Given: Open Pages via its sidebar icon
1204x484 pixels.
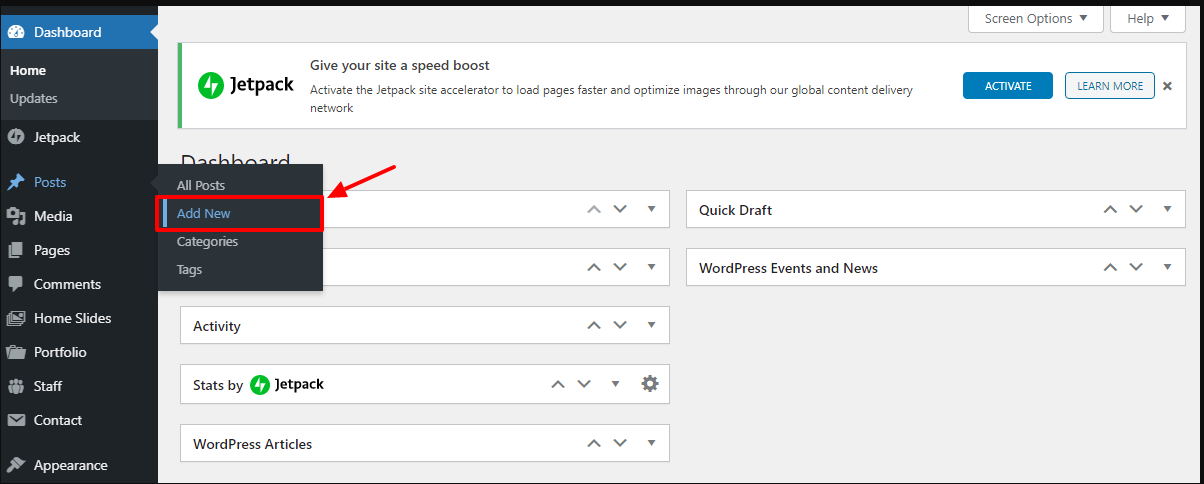Looking at the screenshot, I should coord(16,250).
